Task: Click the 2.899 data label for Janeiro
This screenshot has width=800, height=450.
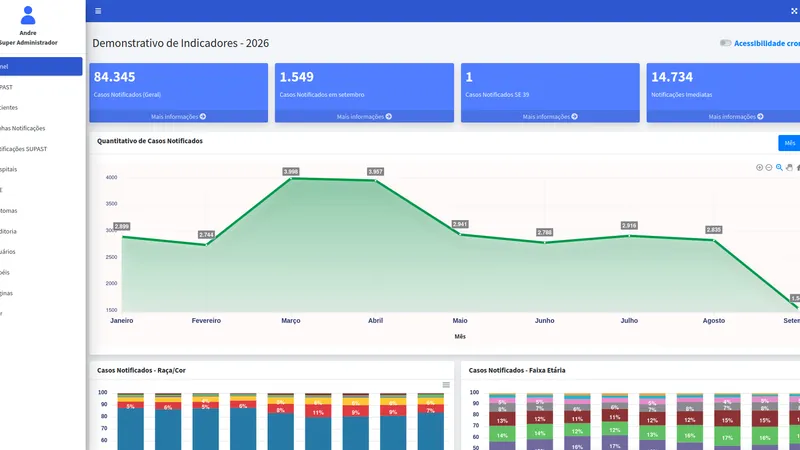Action: coord(121,227)
